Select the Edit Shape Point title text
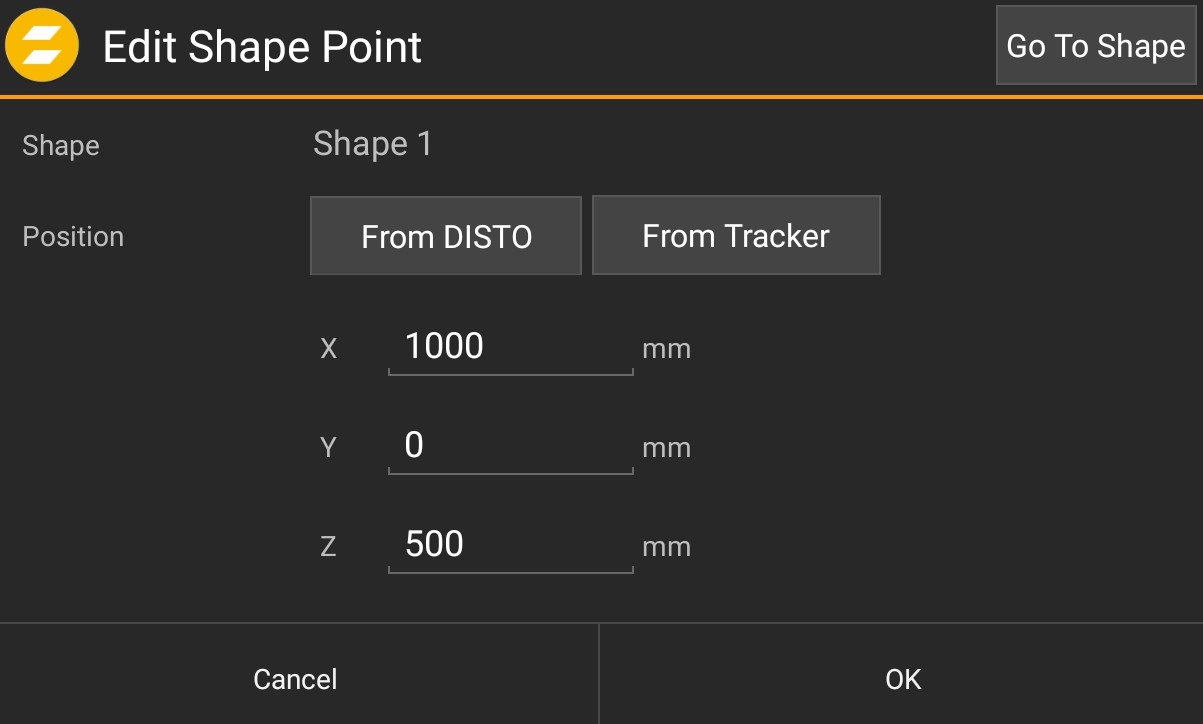The height and width of the screenshot is (724, 1203). point(264,46)
